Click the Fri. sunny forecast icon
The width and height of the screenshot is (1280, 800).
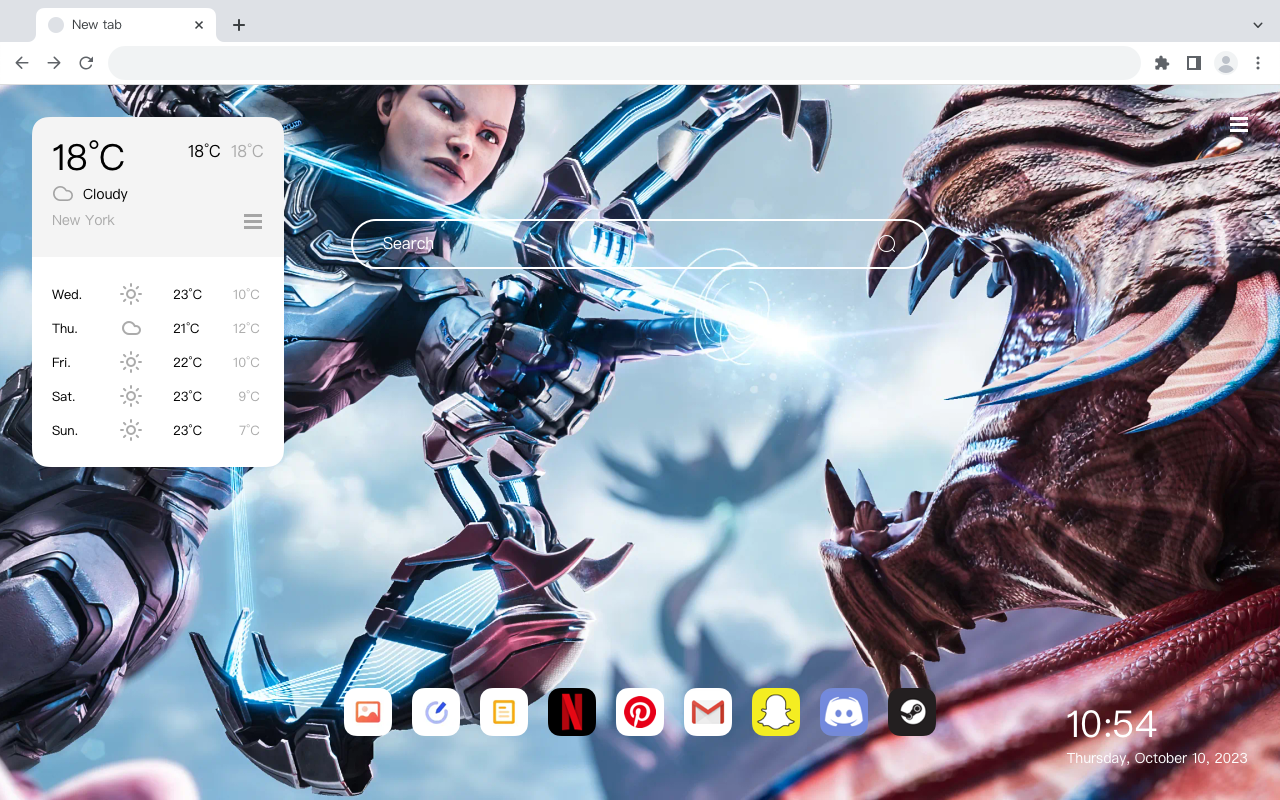click(131, 362)
